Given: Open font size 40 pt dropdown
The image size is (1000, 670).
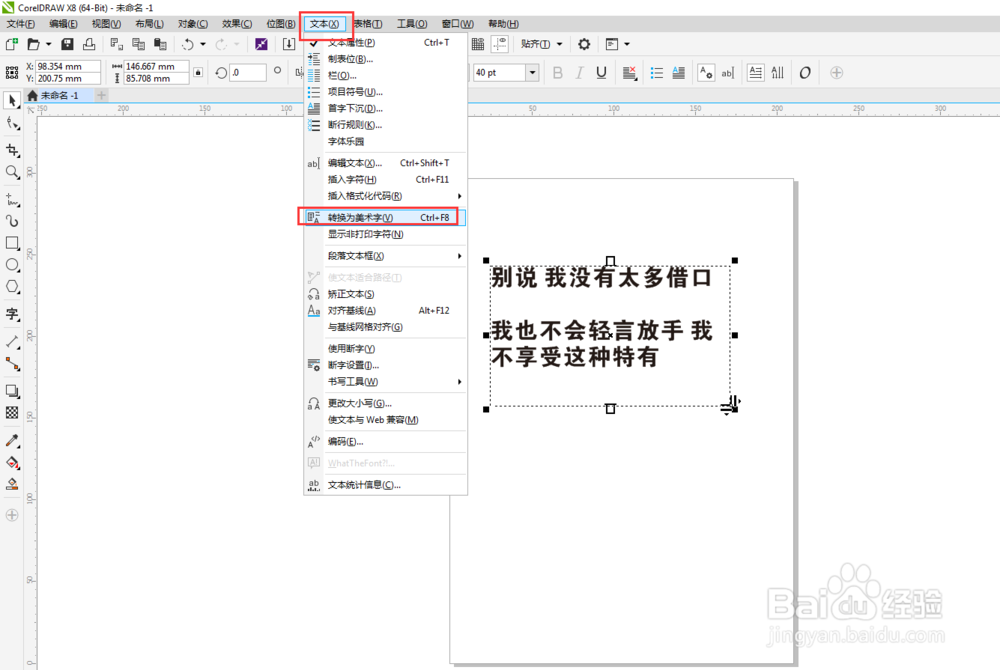Looking at the screenshot, I should (x=533, y=73).
